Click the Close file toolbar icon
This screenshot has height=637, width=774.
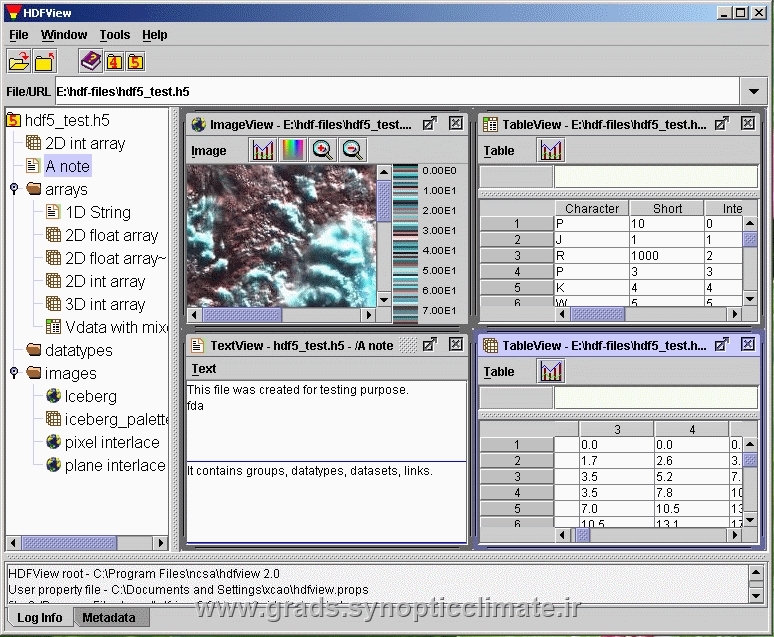(44, 62)
